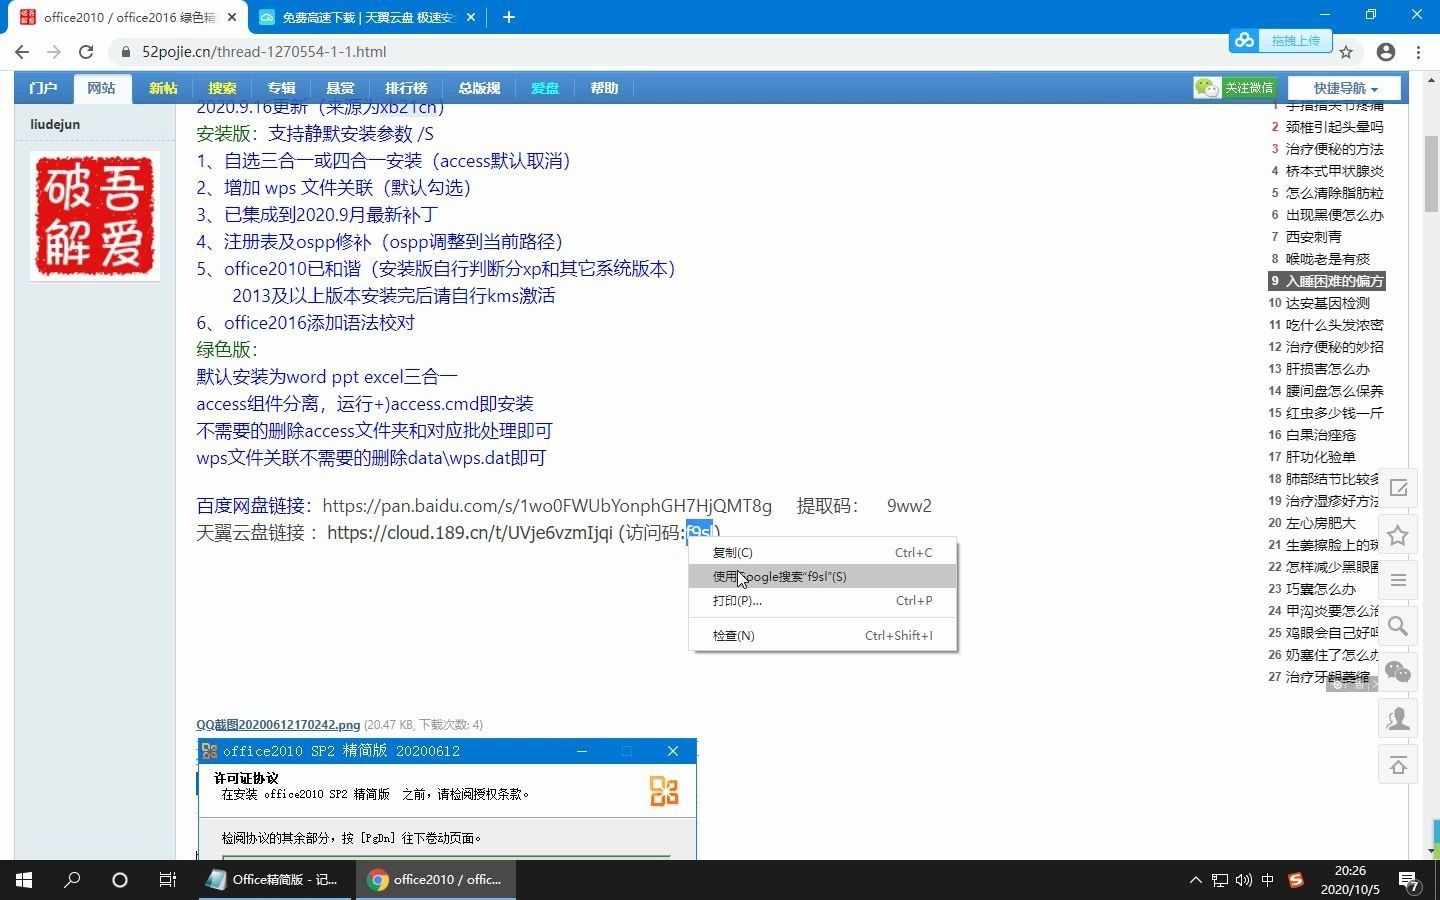
Task: Show hidden system tray icons
Action: [x=1195, y=880]
